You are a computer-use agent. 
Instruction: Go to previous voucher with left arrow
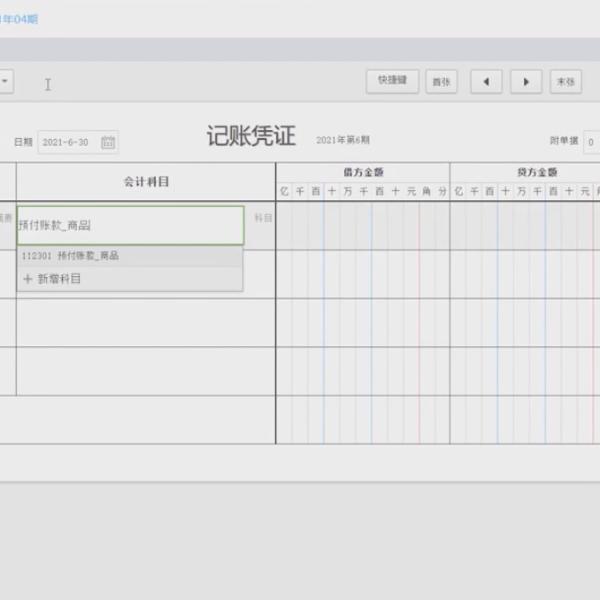[x=486, y=82]
